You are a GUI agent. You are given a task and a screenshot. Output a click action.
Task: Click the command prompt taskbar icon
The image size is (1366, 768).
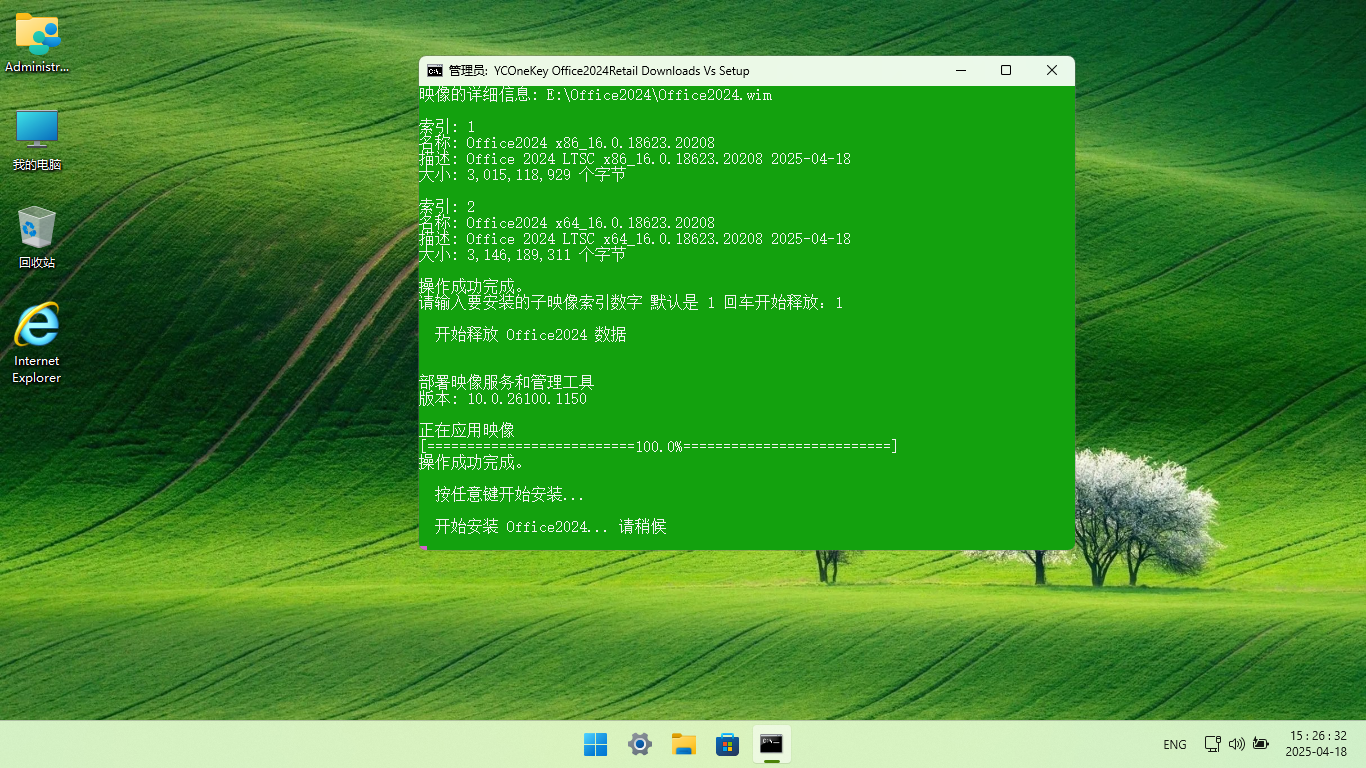[771, 744]
